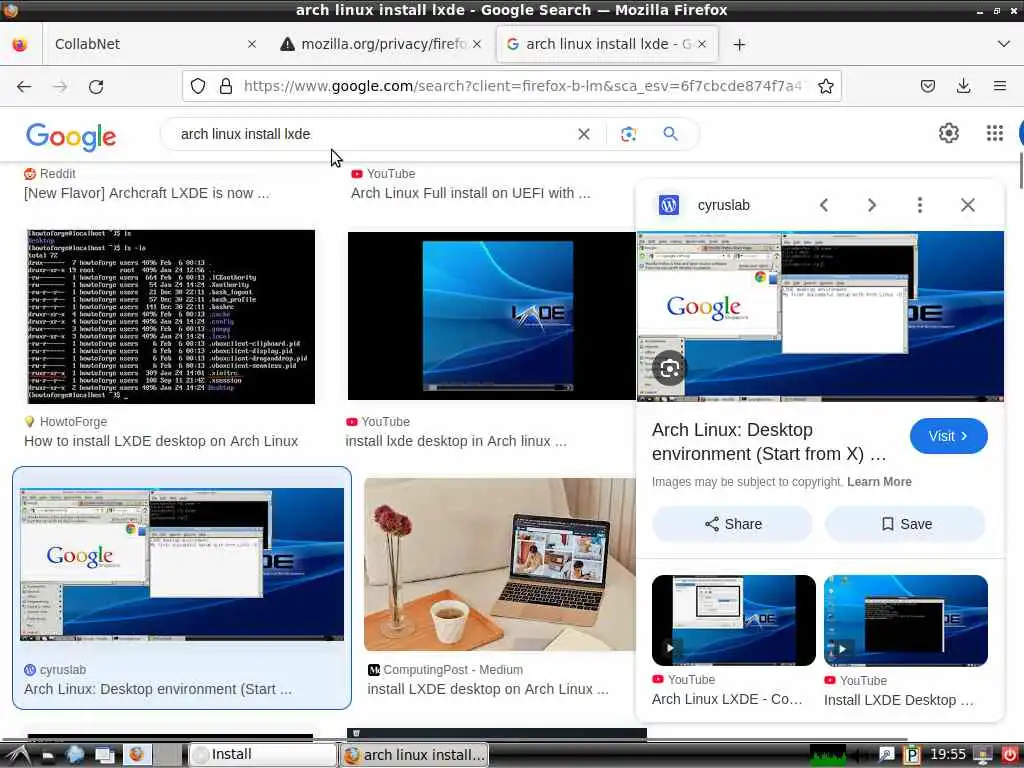Open 'install lxde desktop in Arch linux' link
The height and width of the screenshot is (768, 1024).
[x=456, y=441]
